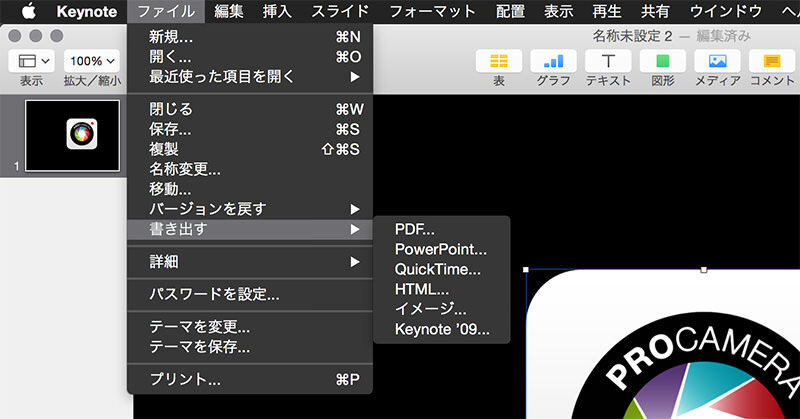Open the Keynote application menu
Screen dimensions: 800x419
pyautogui.click(x=87, y=11)
